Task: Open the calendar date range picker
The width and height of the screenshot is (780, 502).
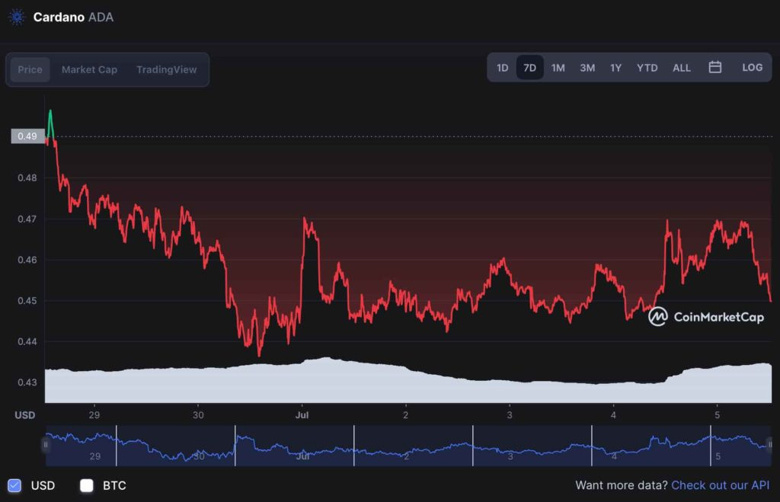Action: coord(715,67)
